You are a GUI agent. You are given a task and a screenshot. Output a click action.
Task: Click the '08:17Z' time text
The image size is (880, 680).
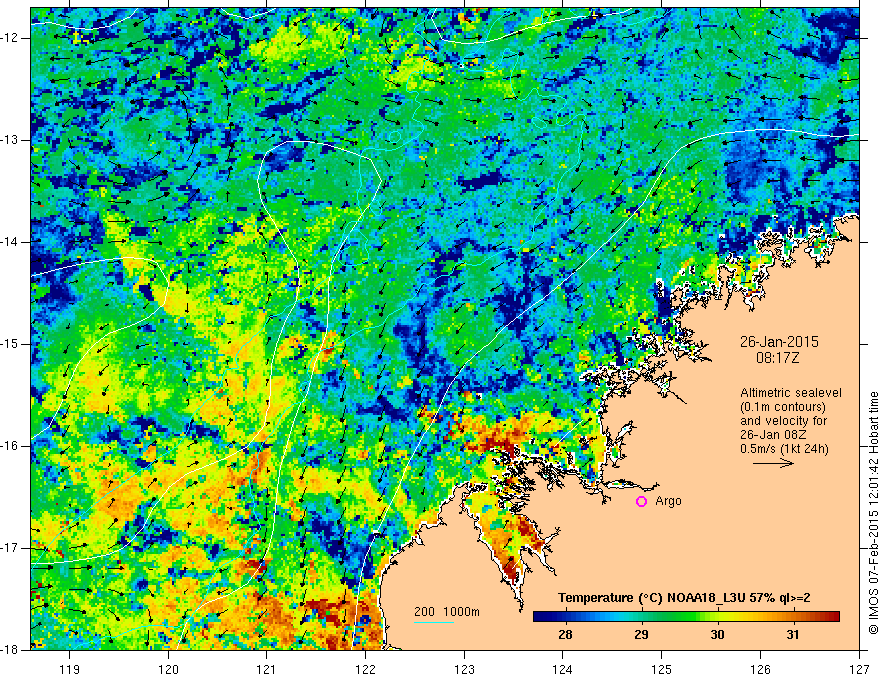(777, 358)
